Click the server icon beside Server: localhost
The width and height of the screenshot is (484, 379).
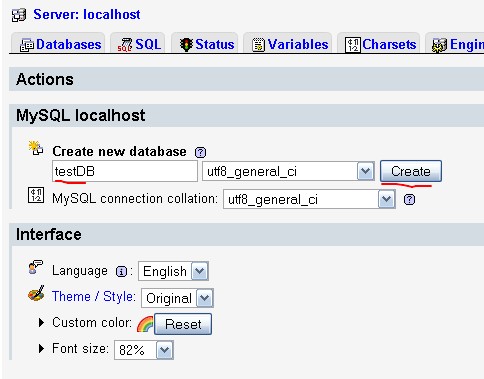pos(19,15)
